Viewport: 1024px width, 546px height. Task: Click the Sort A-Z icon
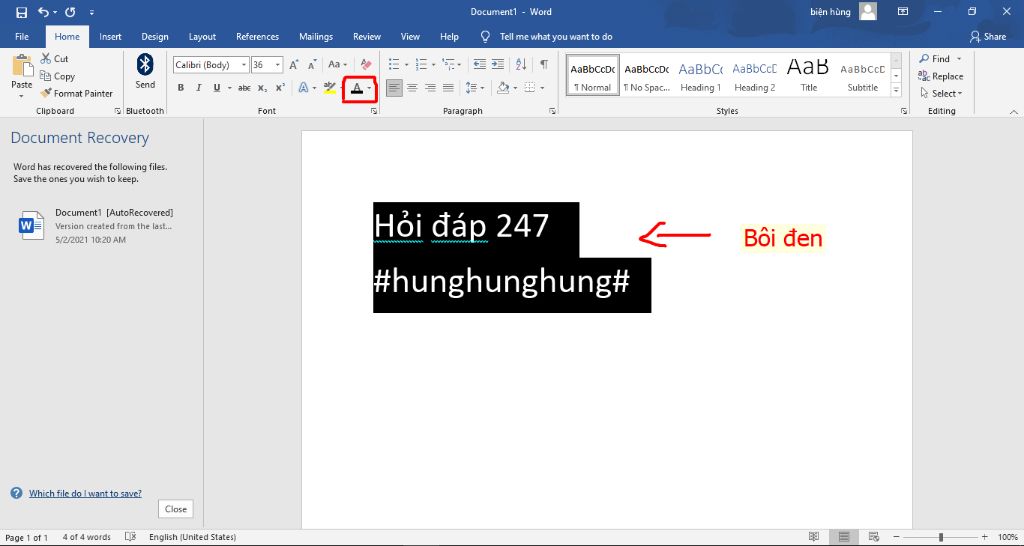(521, 65)
